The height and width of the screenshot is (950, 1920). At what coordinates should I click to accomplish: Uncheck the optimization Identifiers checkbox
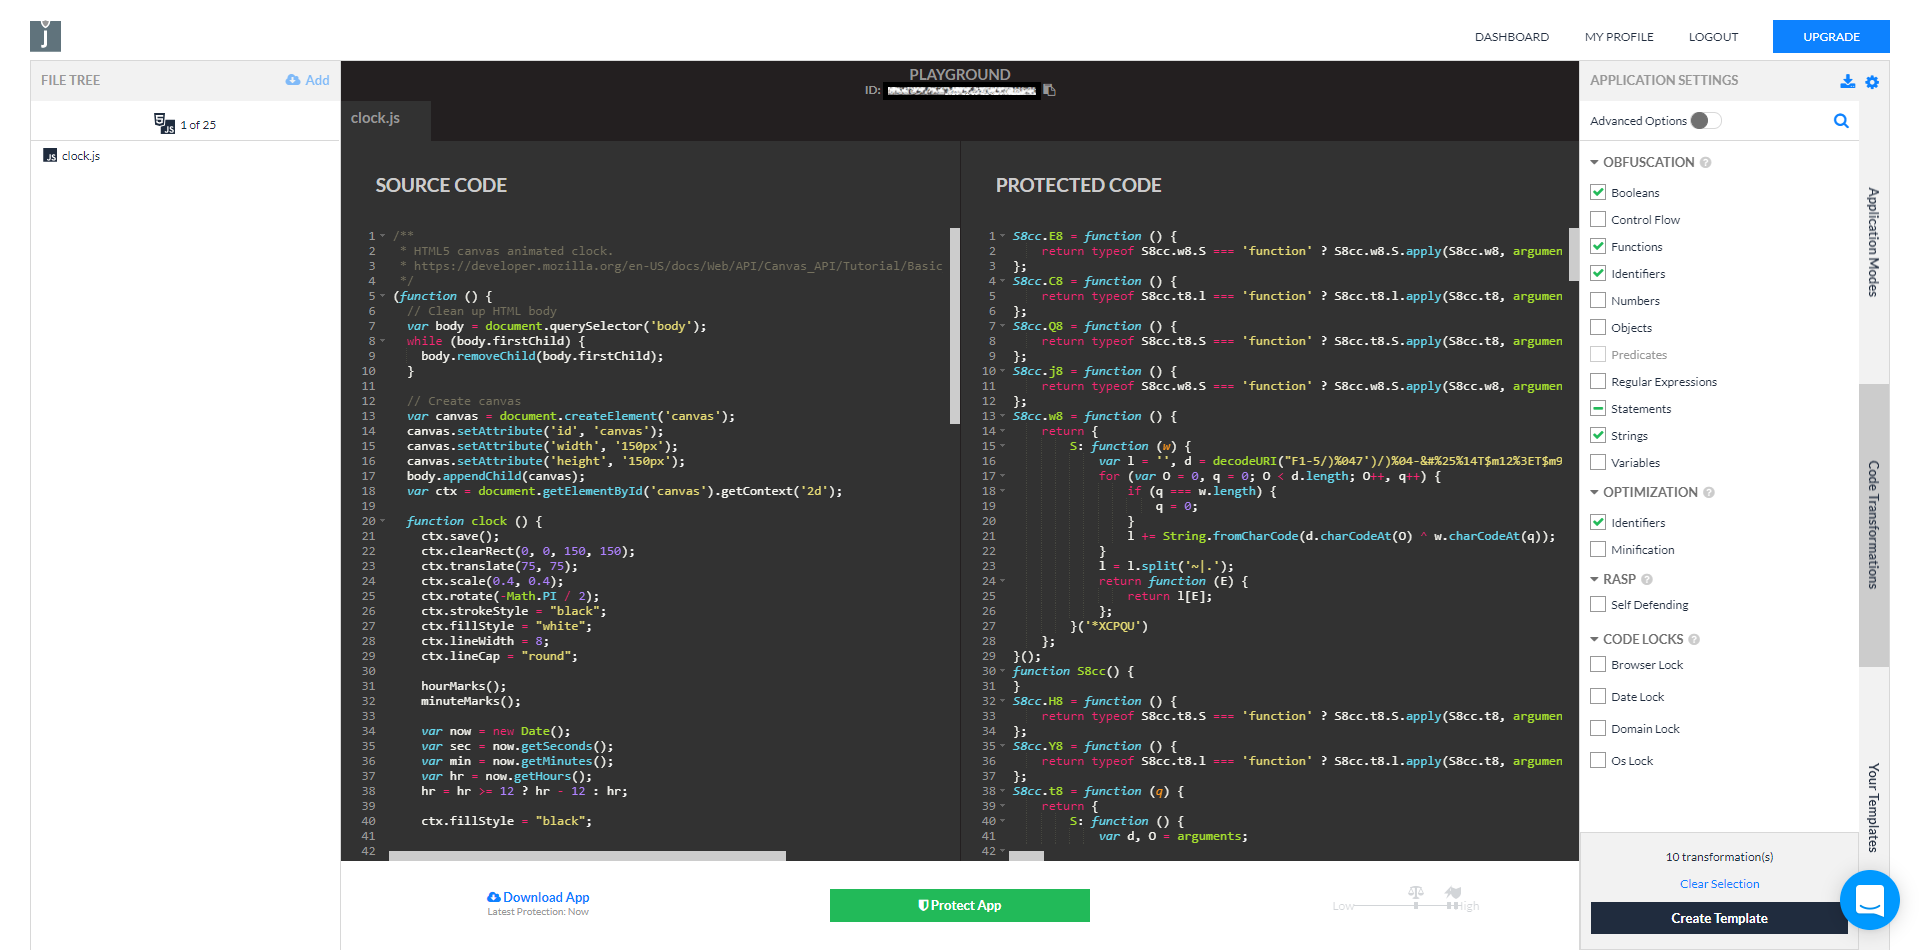1598,522
